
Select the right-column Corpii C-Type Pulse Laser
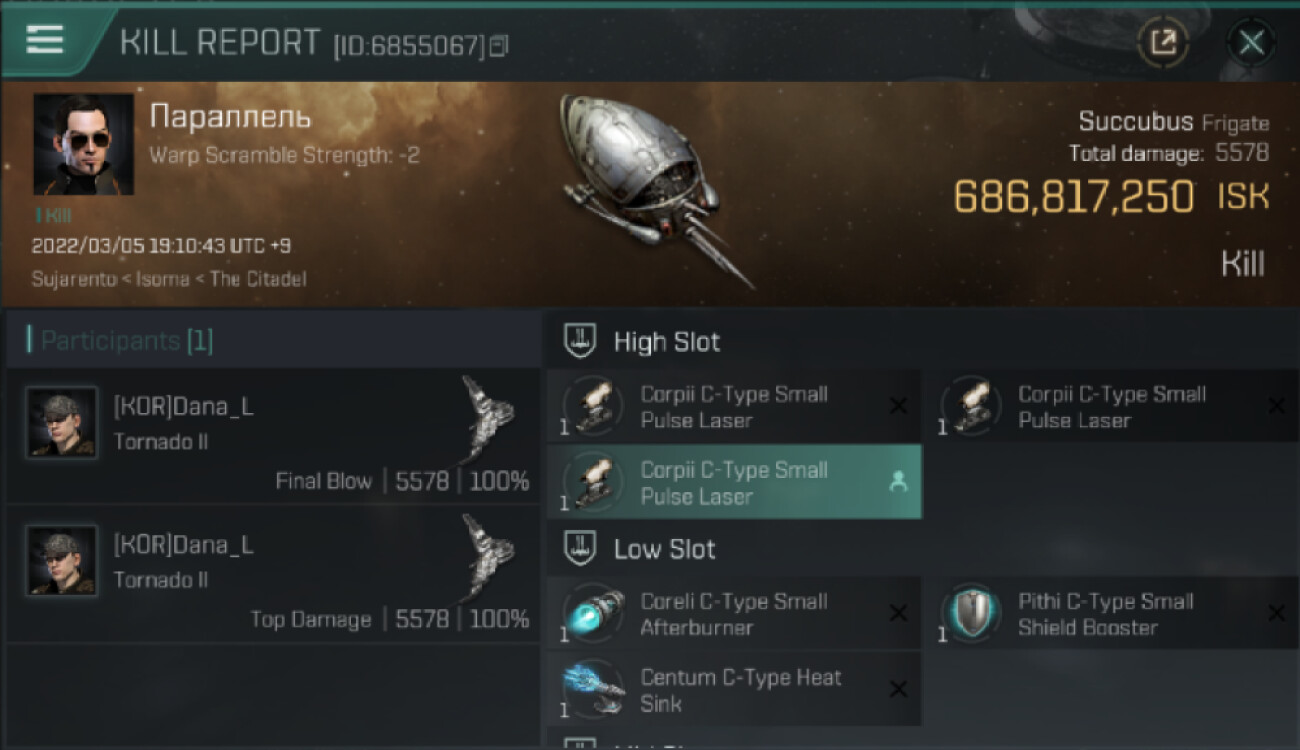click(1110, 407)
